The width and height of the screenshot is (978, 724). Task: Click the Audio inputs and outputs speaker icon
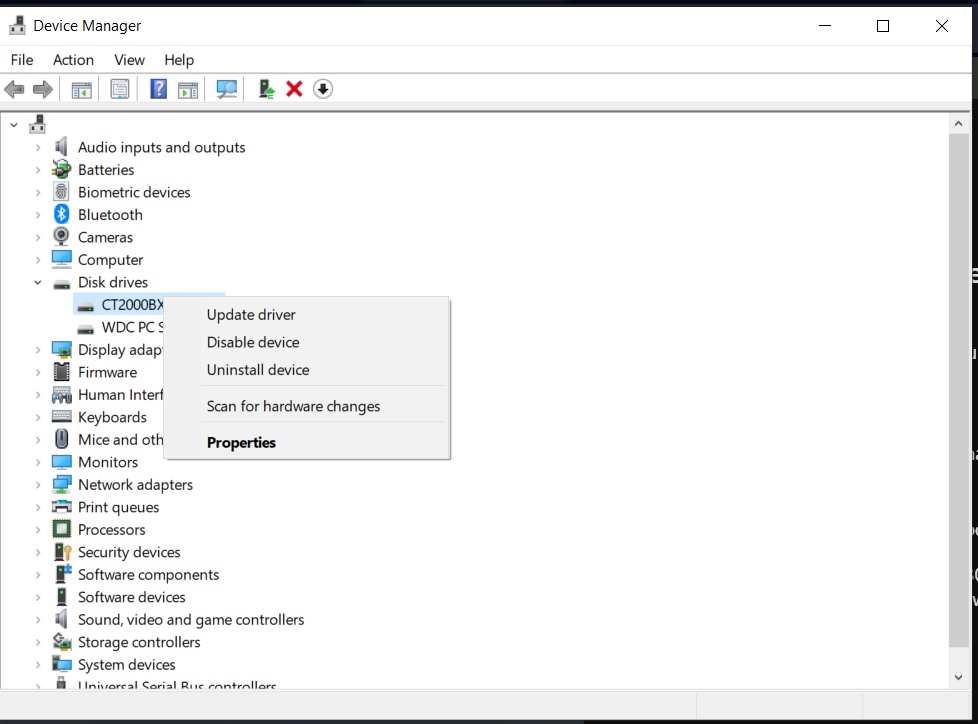point(61,147)
